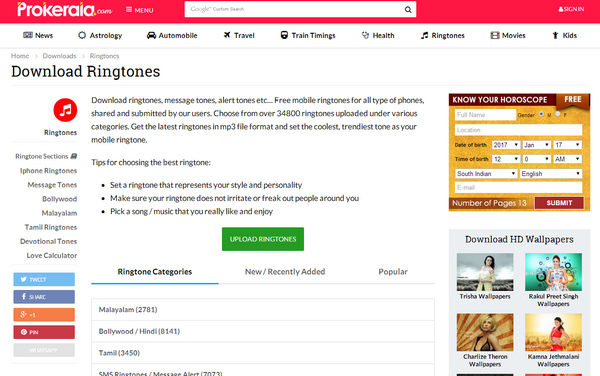
Task: Open the birth hour dropdown (12)
Action: tap(505, 159)
